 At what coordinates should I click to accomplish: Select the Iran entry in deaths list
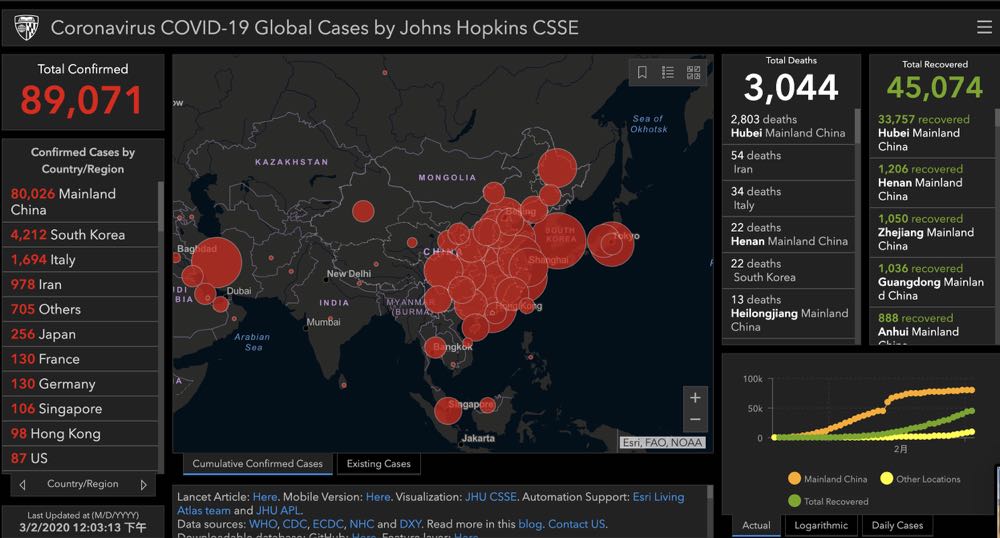[787, 162]
